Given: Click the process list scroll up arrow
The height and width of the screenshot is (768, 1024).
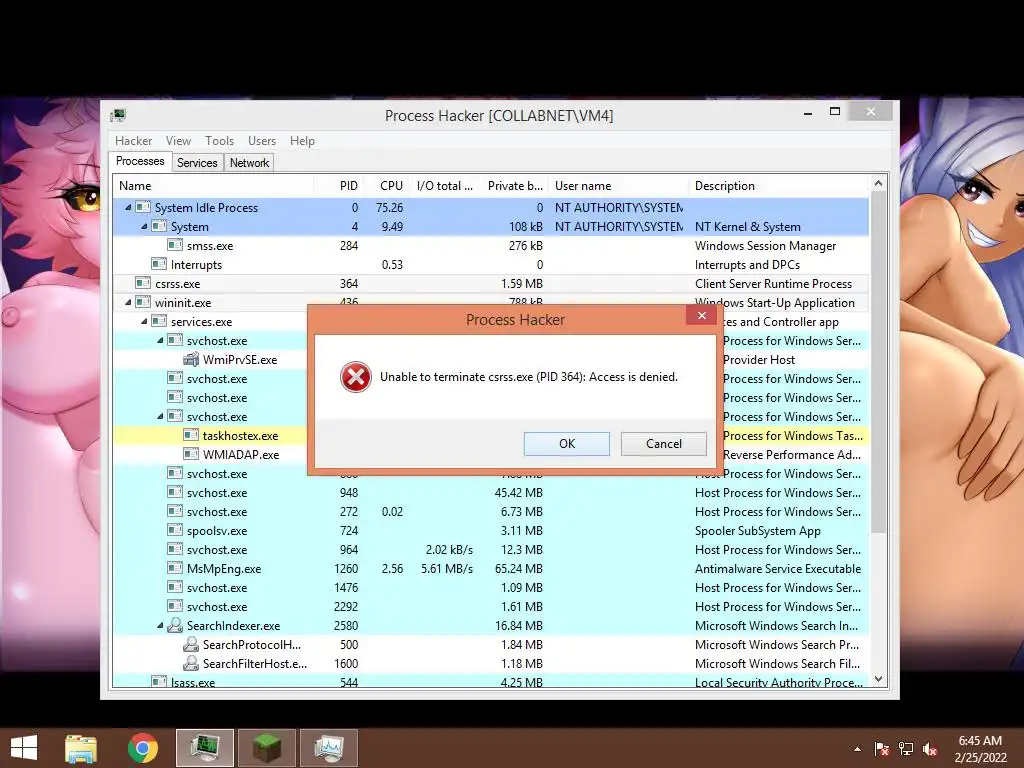Looking at the screenshot, I should (878, 184).
